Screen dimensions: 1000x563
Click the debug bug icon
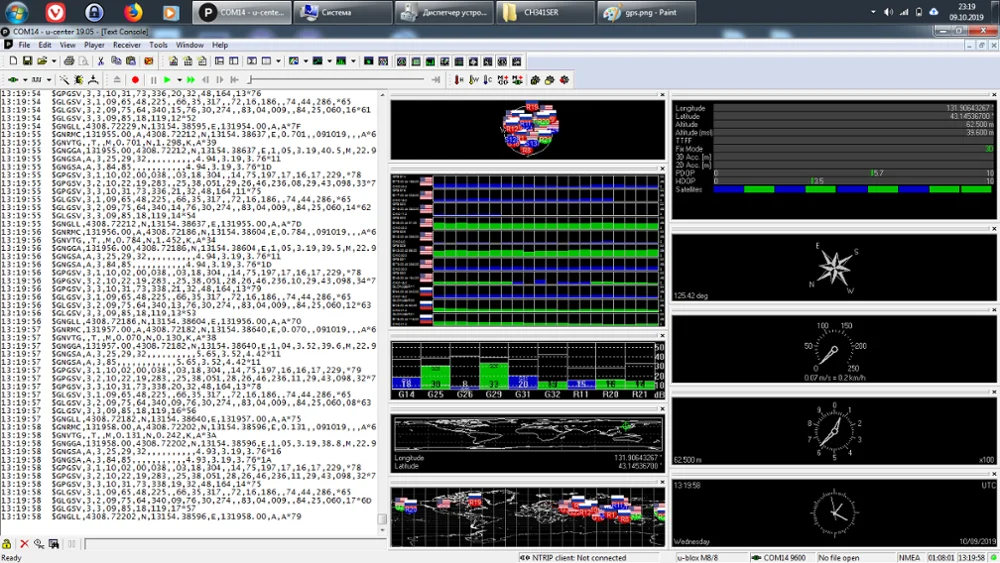coord(78,80)
